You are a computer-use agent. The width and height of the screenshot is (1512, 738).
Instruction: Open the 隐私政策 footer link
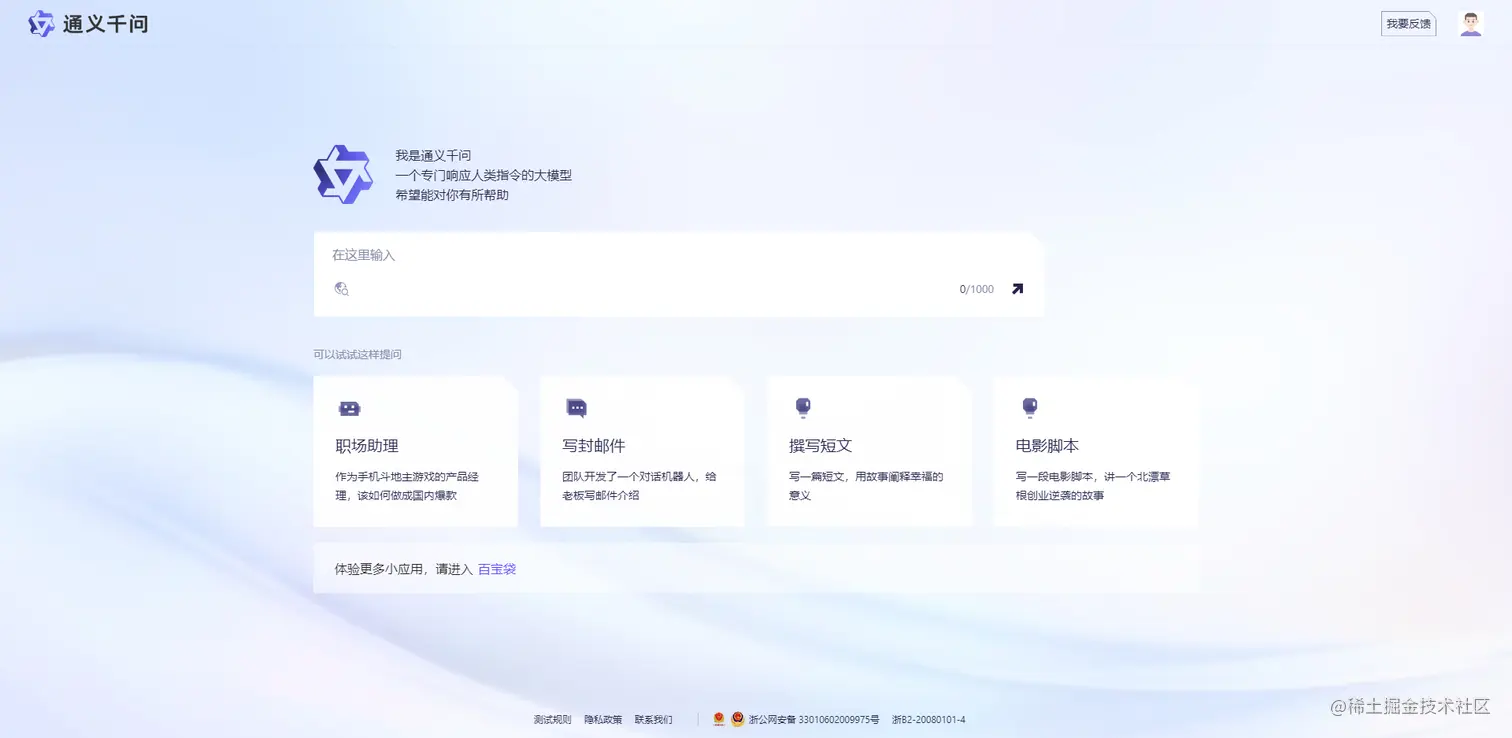(603, 720)
